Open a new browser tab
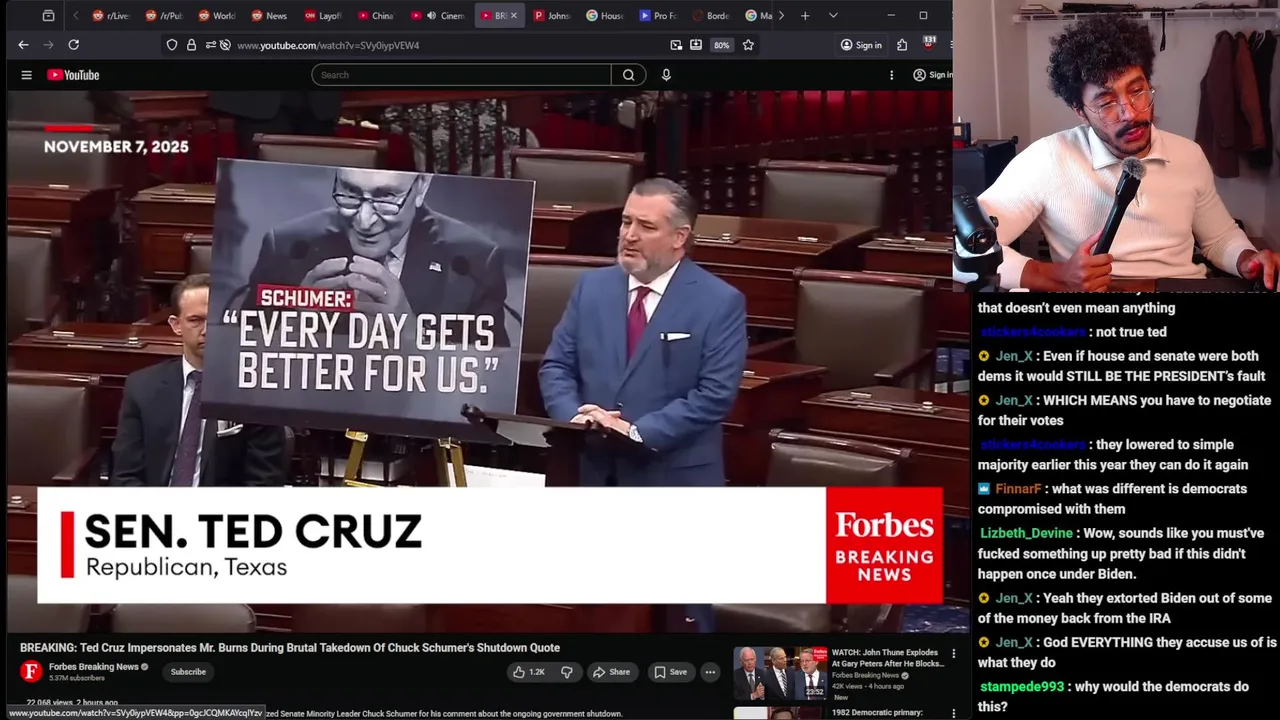The image size is (1280, 720). (x=805, y=16)
